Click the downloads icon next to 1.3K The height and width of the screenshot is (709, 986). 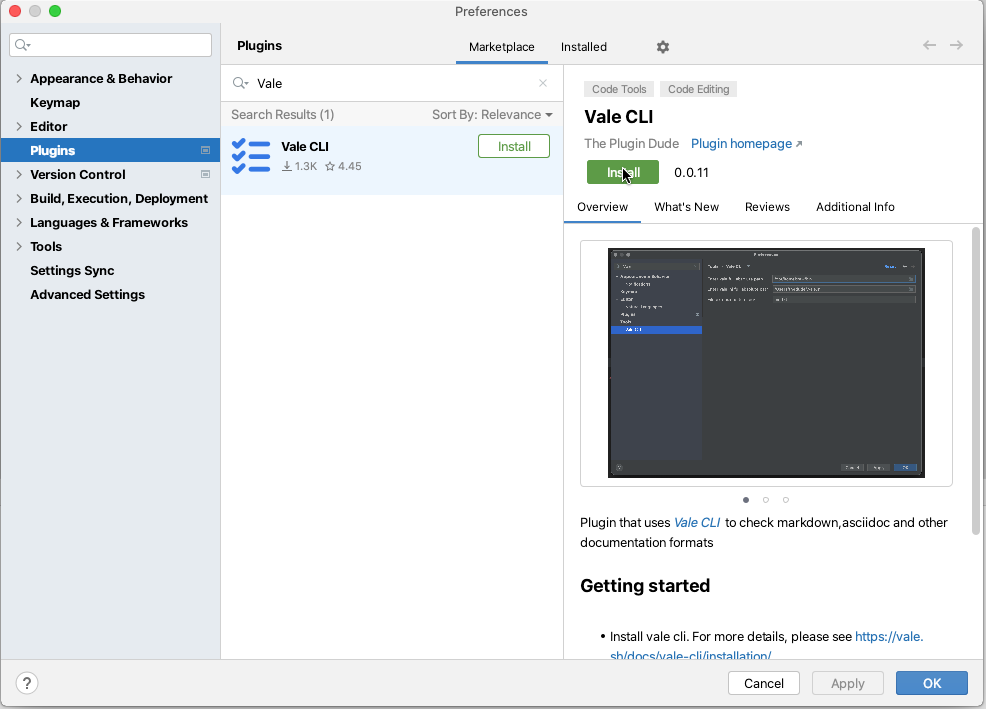tap(286, 166)
